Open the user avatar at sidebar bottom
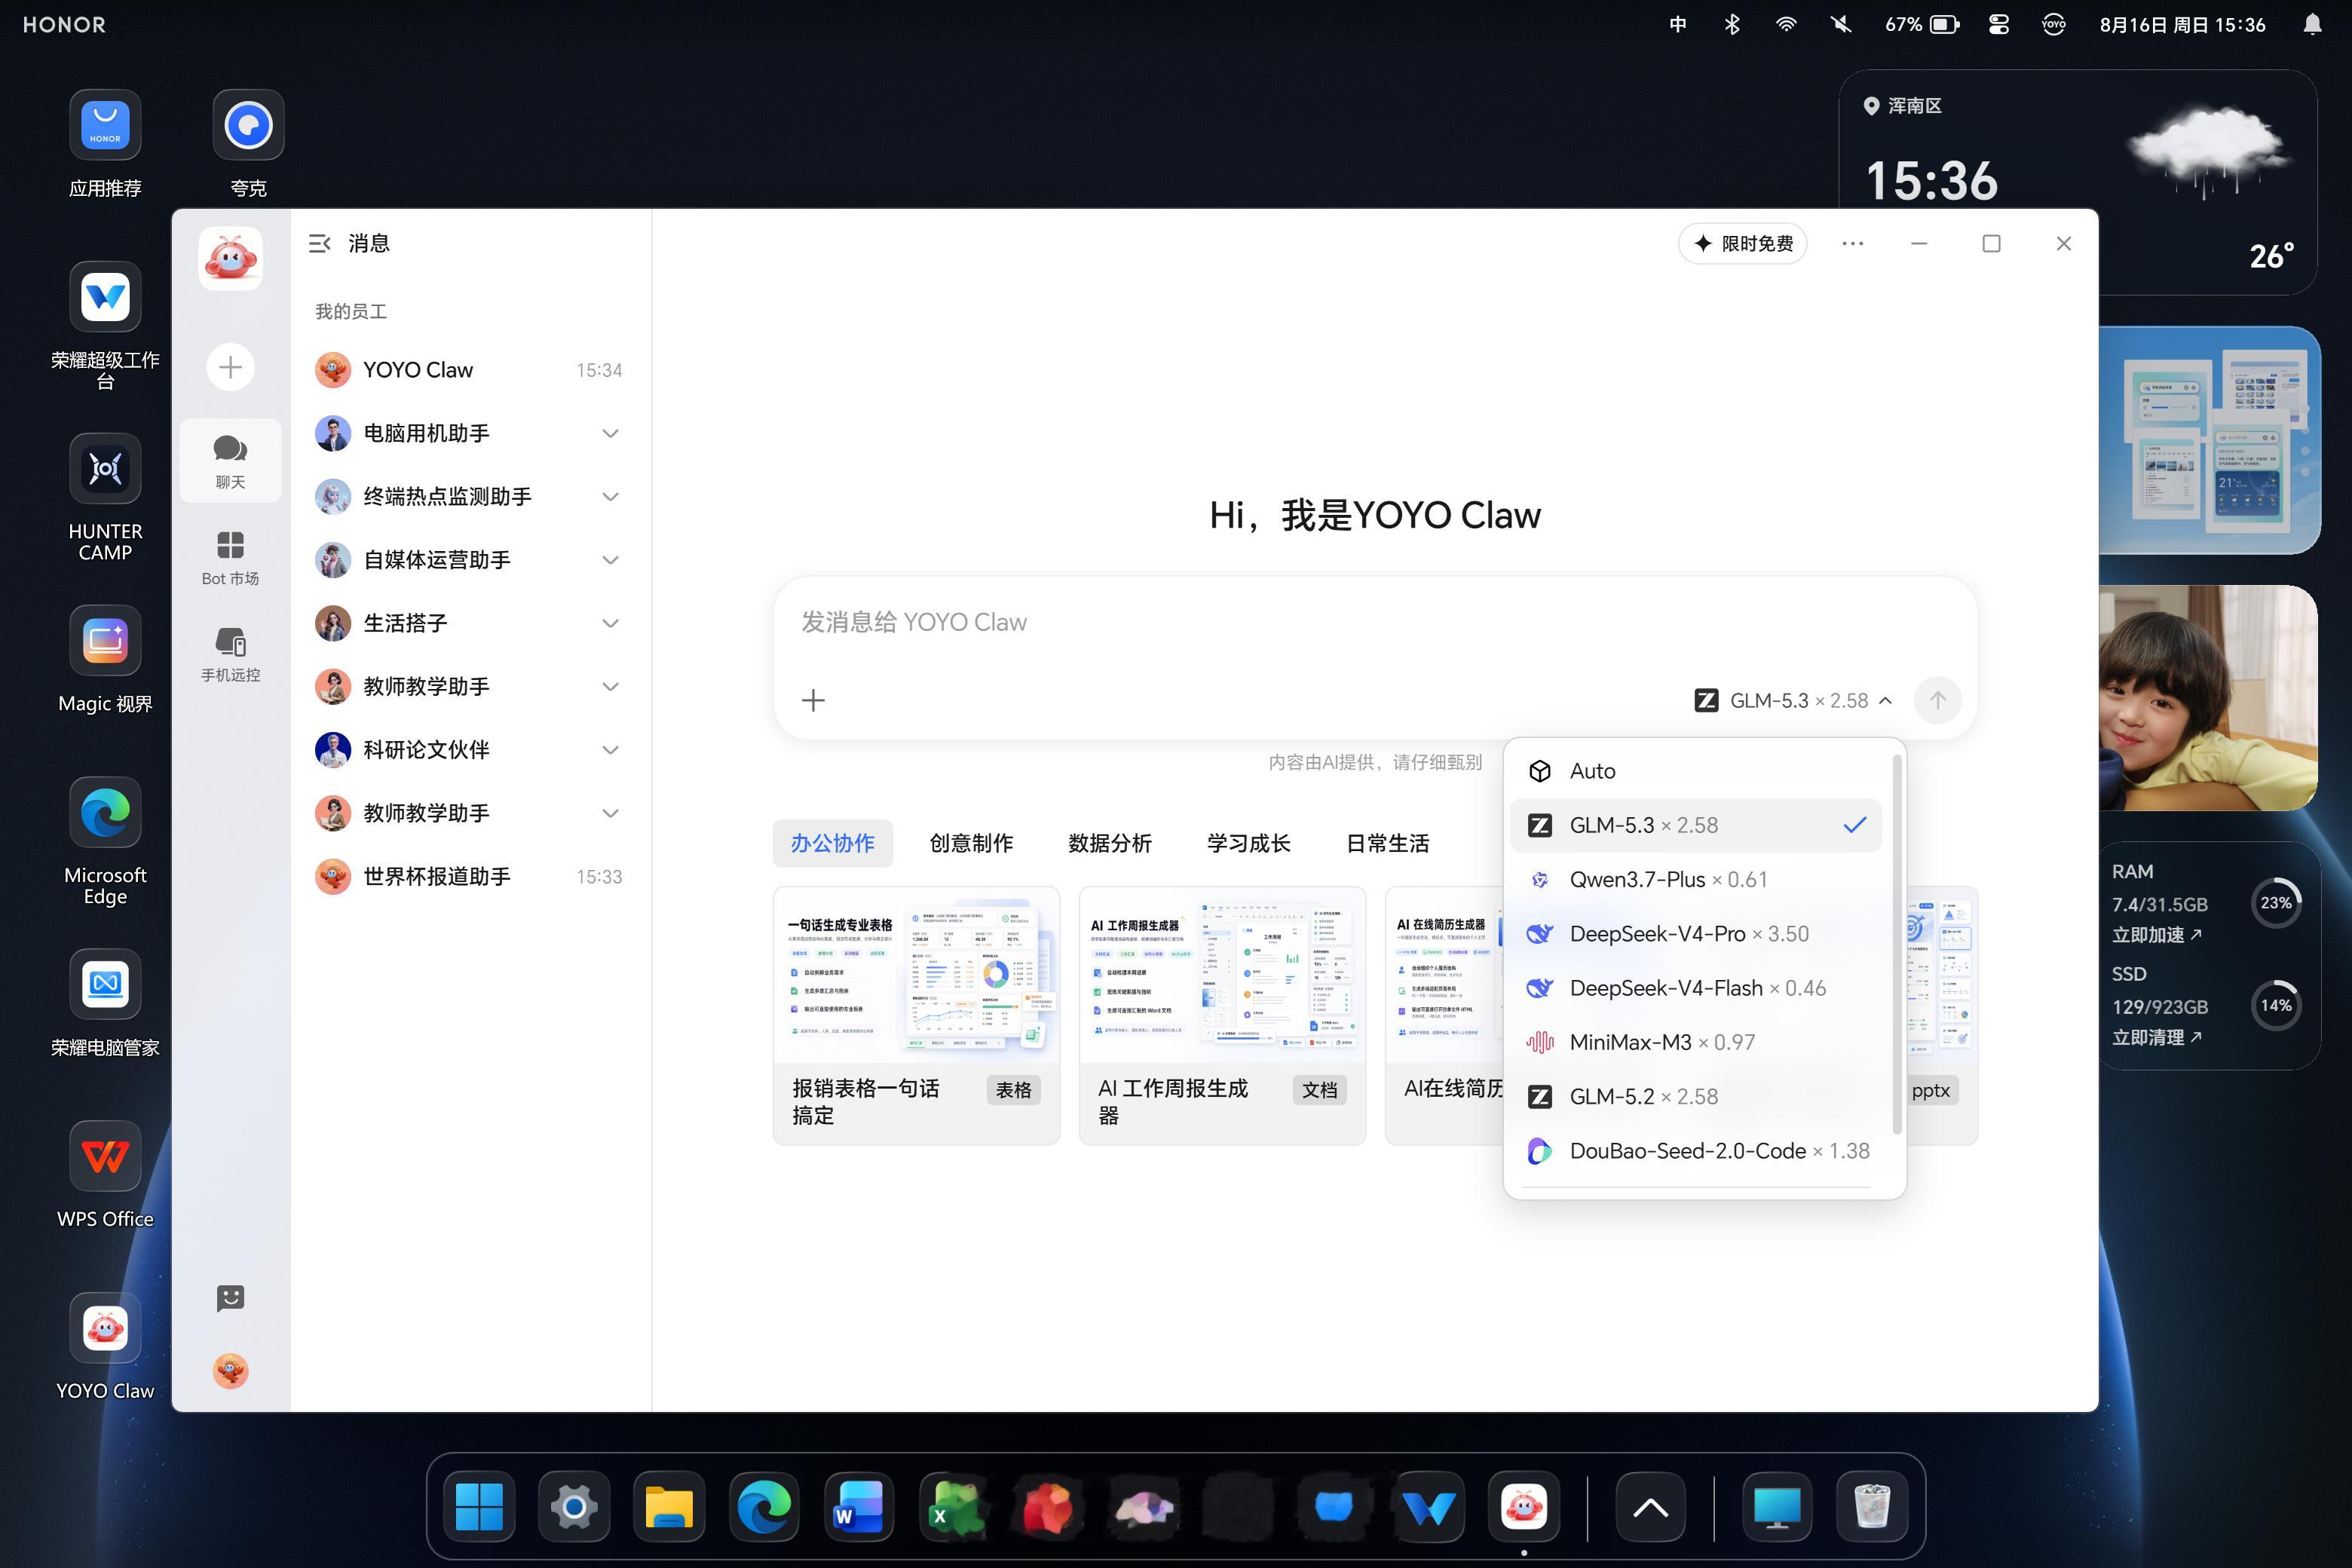2352x1568 pixels. pos(230,1370)
